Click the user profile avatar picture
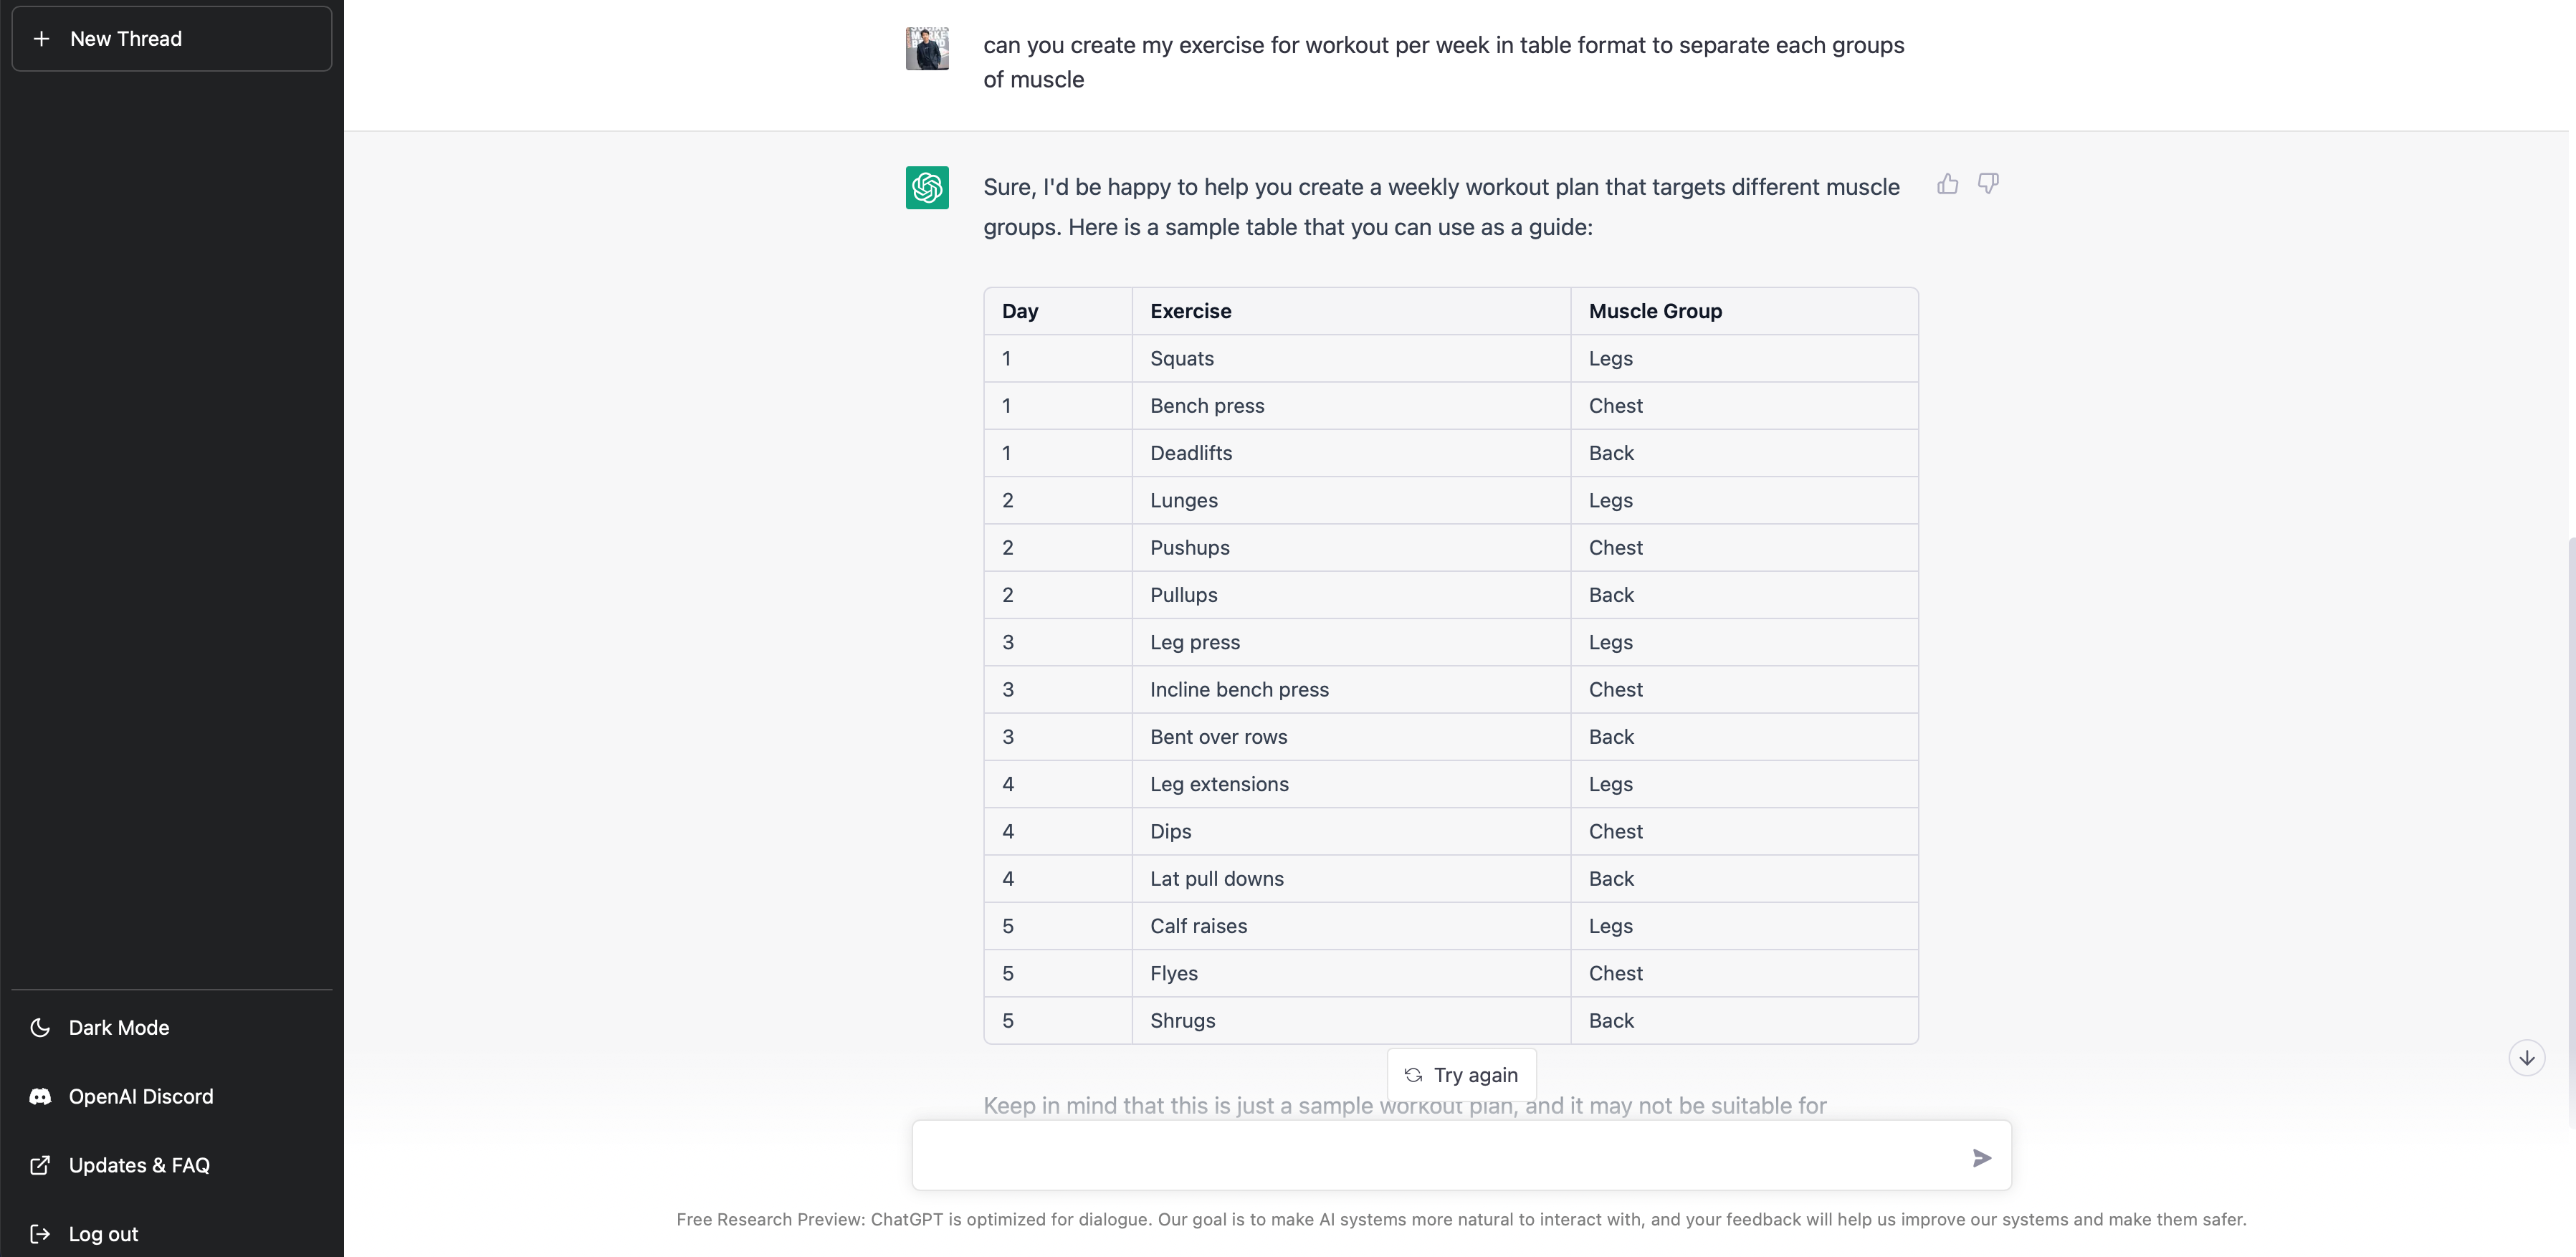This screenshot has height=1257, width=2576. (927, 48)
